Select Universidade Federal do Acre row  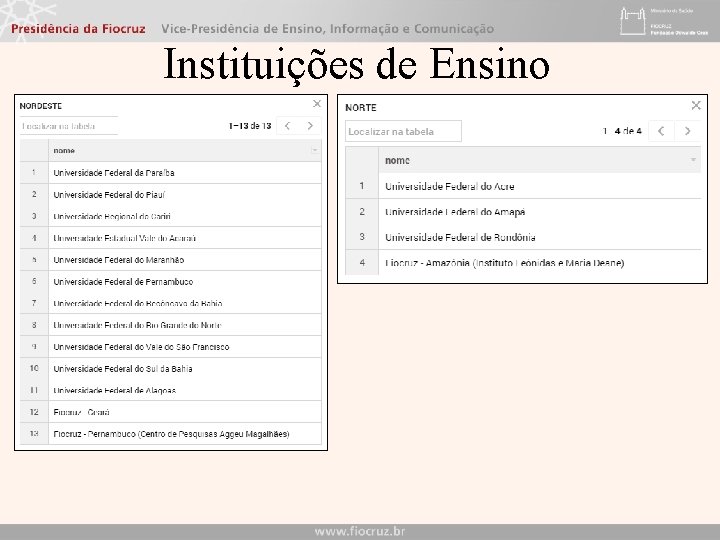[x=523, y=186]
